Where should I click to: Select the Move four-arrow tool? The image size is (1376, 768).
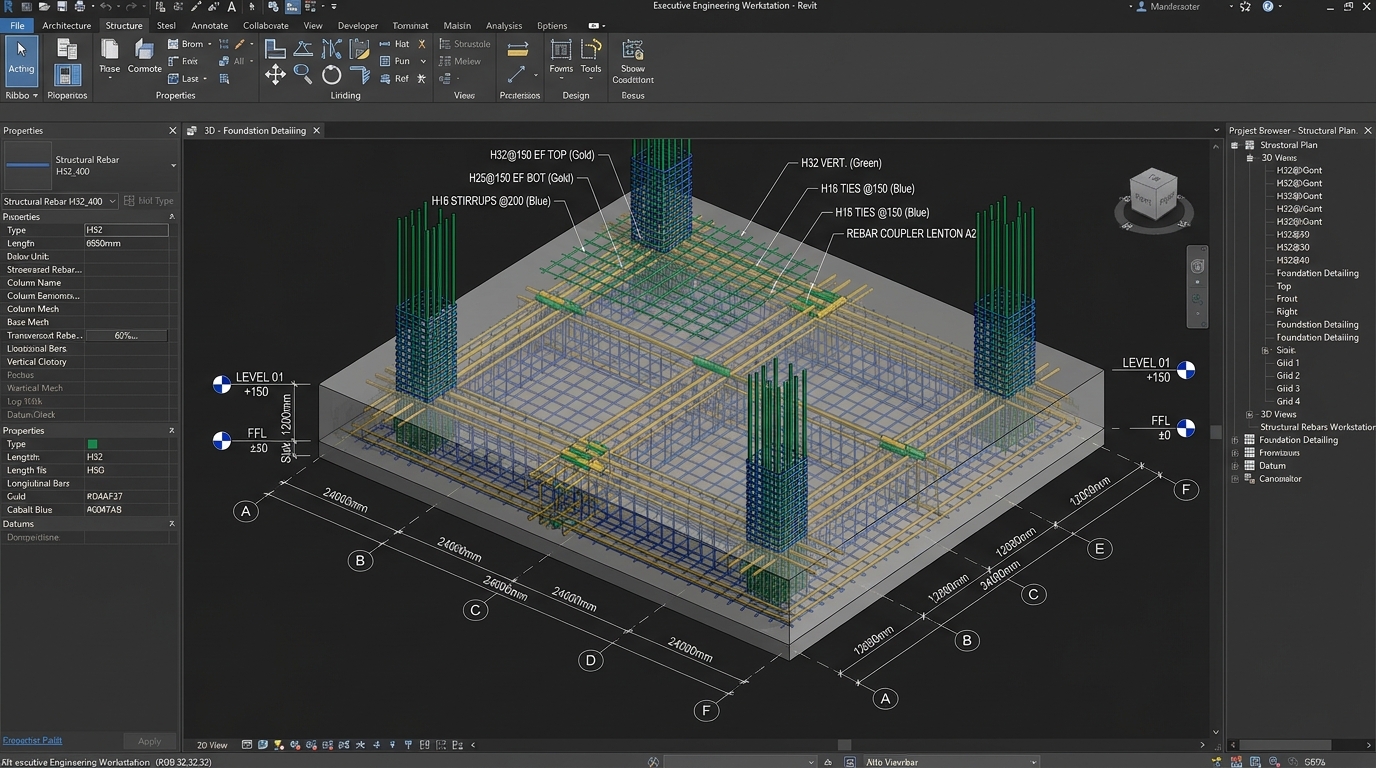275,75
